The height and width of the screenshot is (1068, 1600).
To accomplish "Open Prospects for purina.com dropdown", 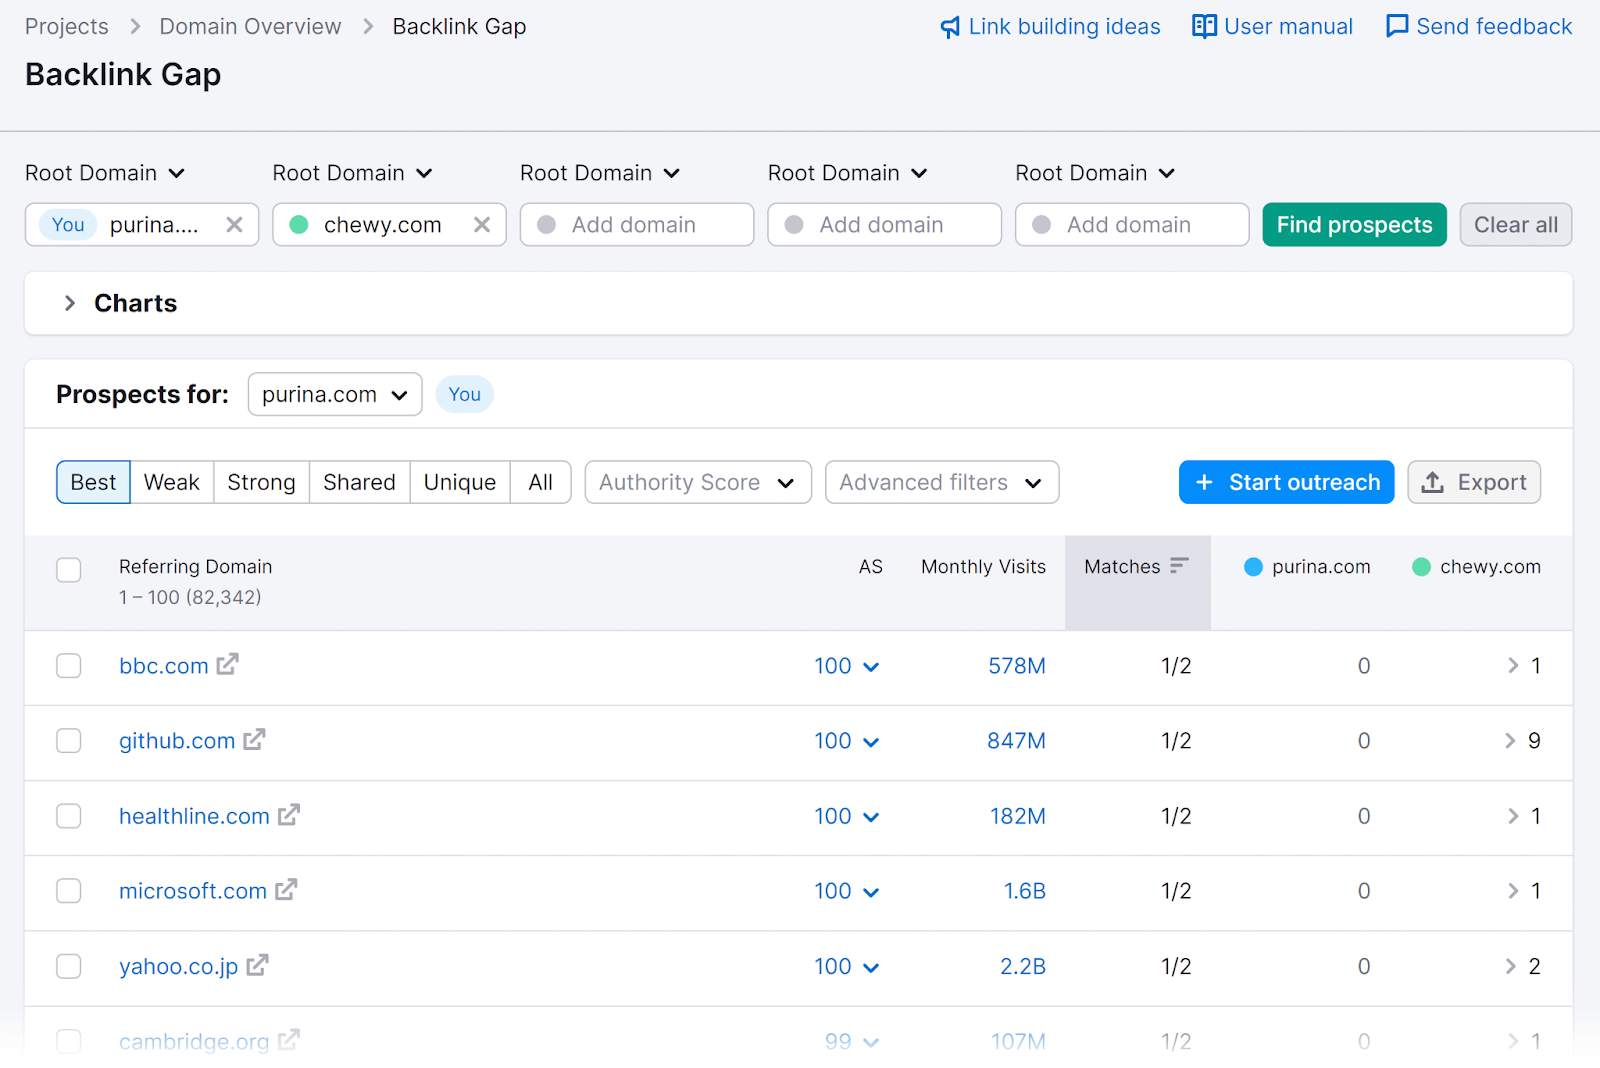I will click(335, 394).
